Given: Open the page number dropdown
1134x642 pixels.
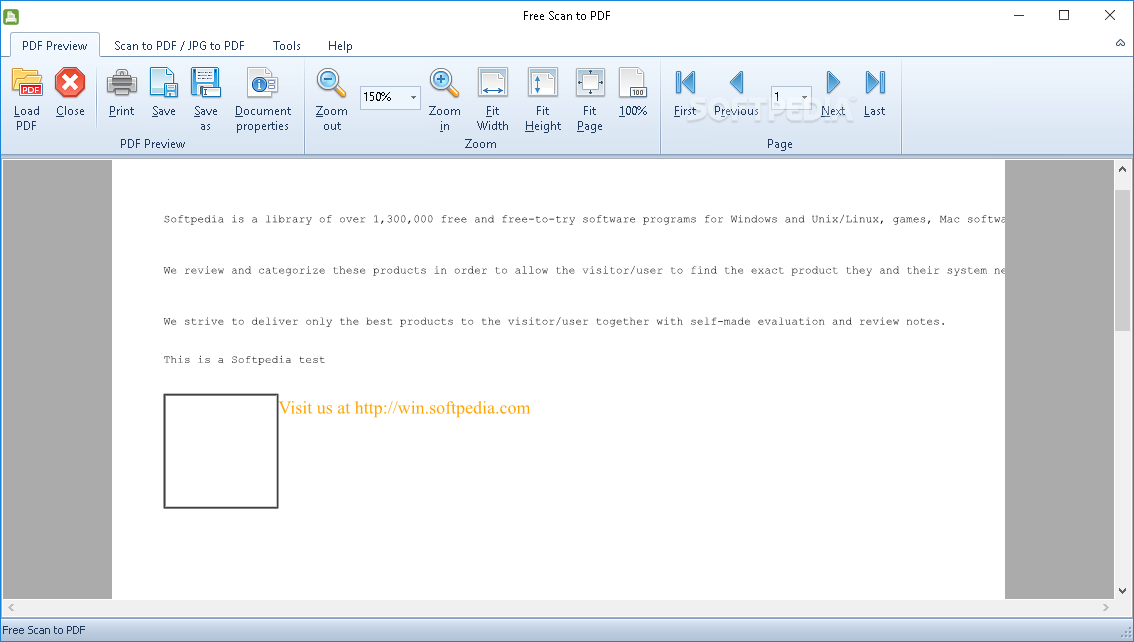Looking at the screenshot, I should pos(804,97).
